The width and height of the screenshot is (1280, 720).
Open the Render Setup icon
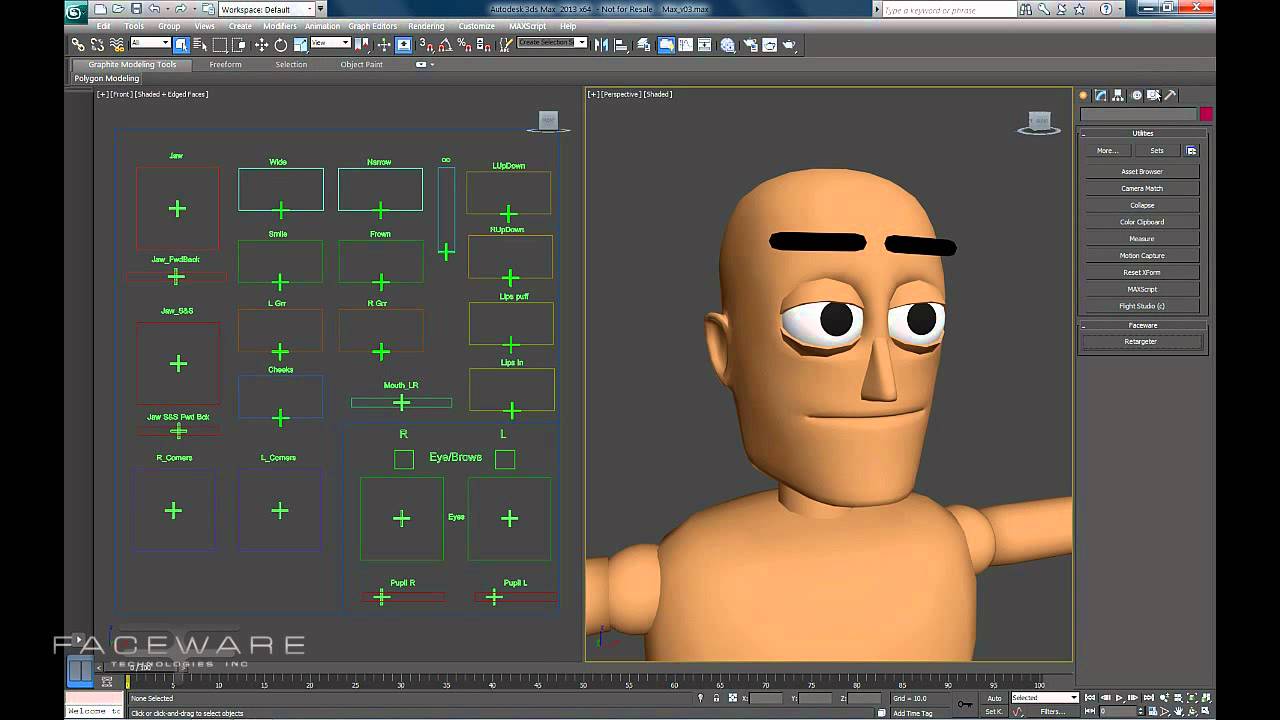[x=749, y=45]
